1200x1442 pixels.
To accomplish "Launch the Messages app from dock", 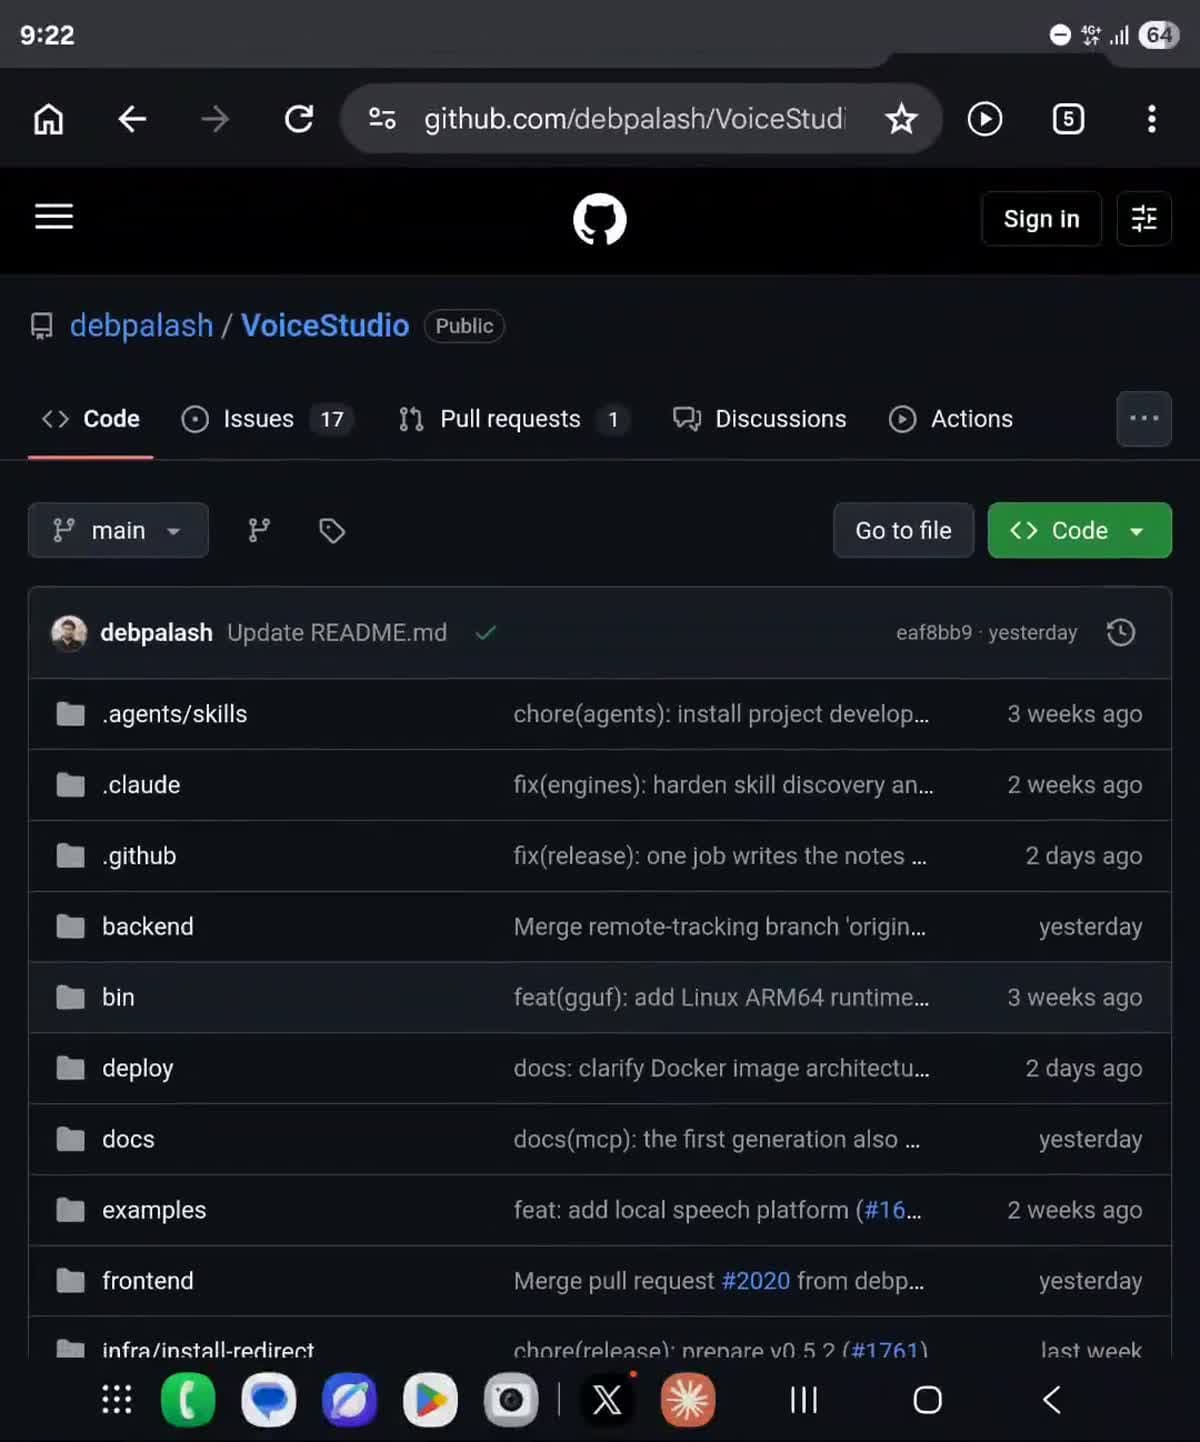I will (x=269, y=1400).
